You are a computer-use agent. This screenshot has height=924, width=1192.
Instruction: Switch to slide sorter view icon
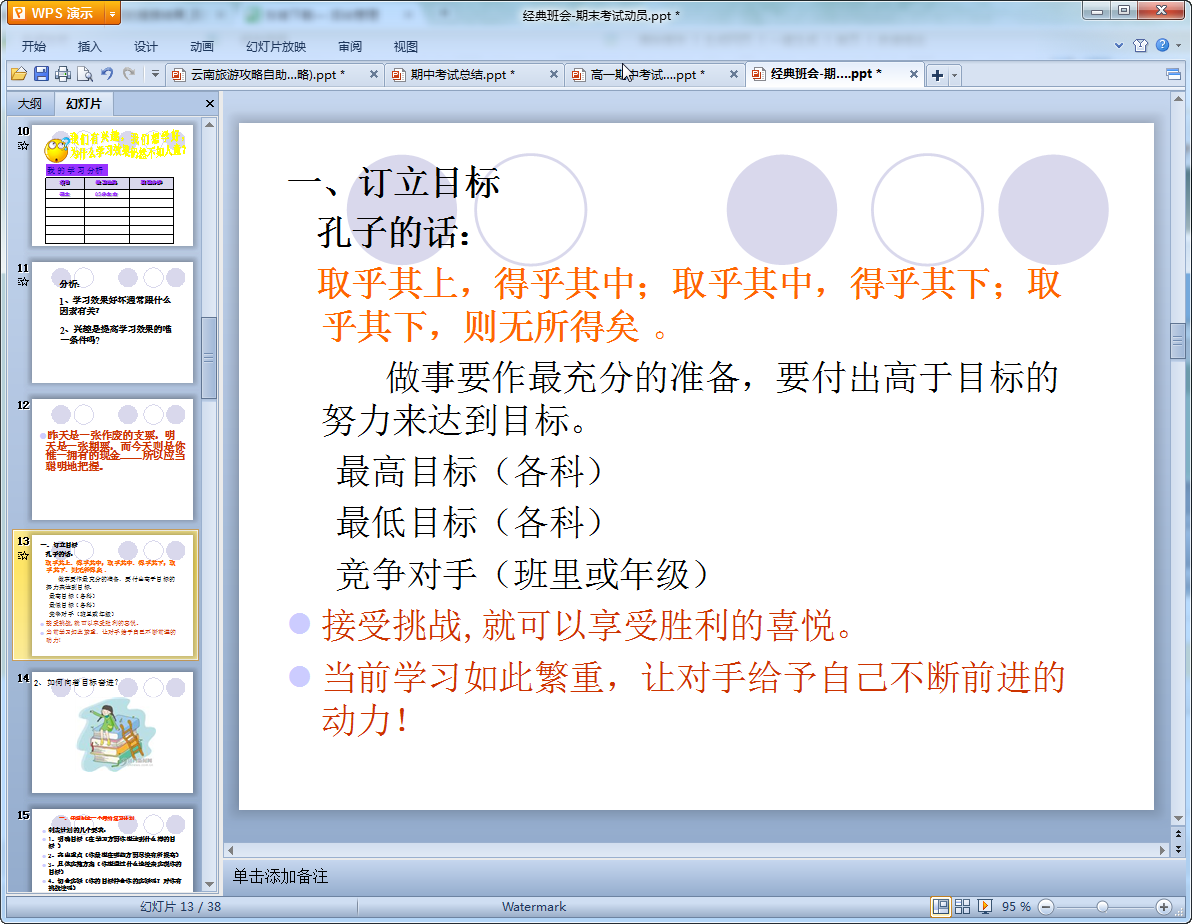962,907
